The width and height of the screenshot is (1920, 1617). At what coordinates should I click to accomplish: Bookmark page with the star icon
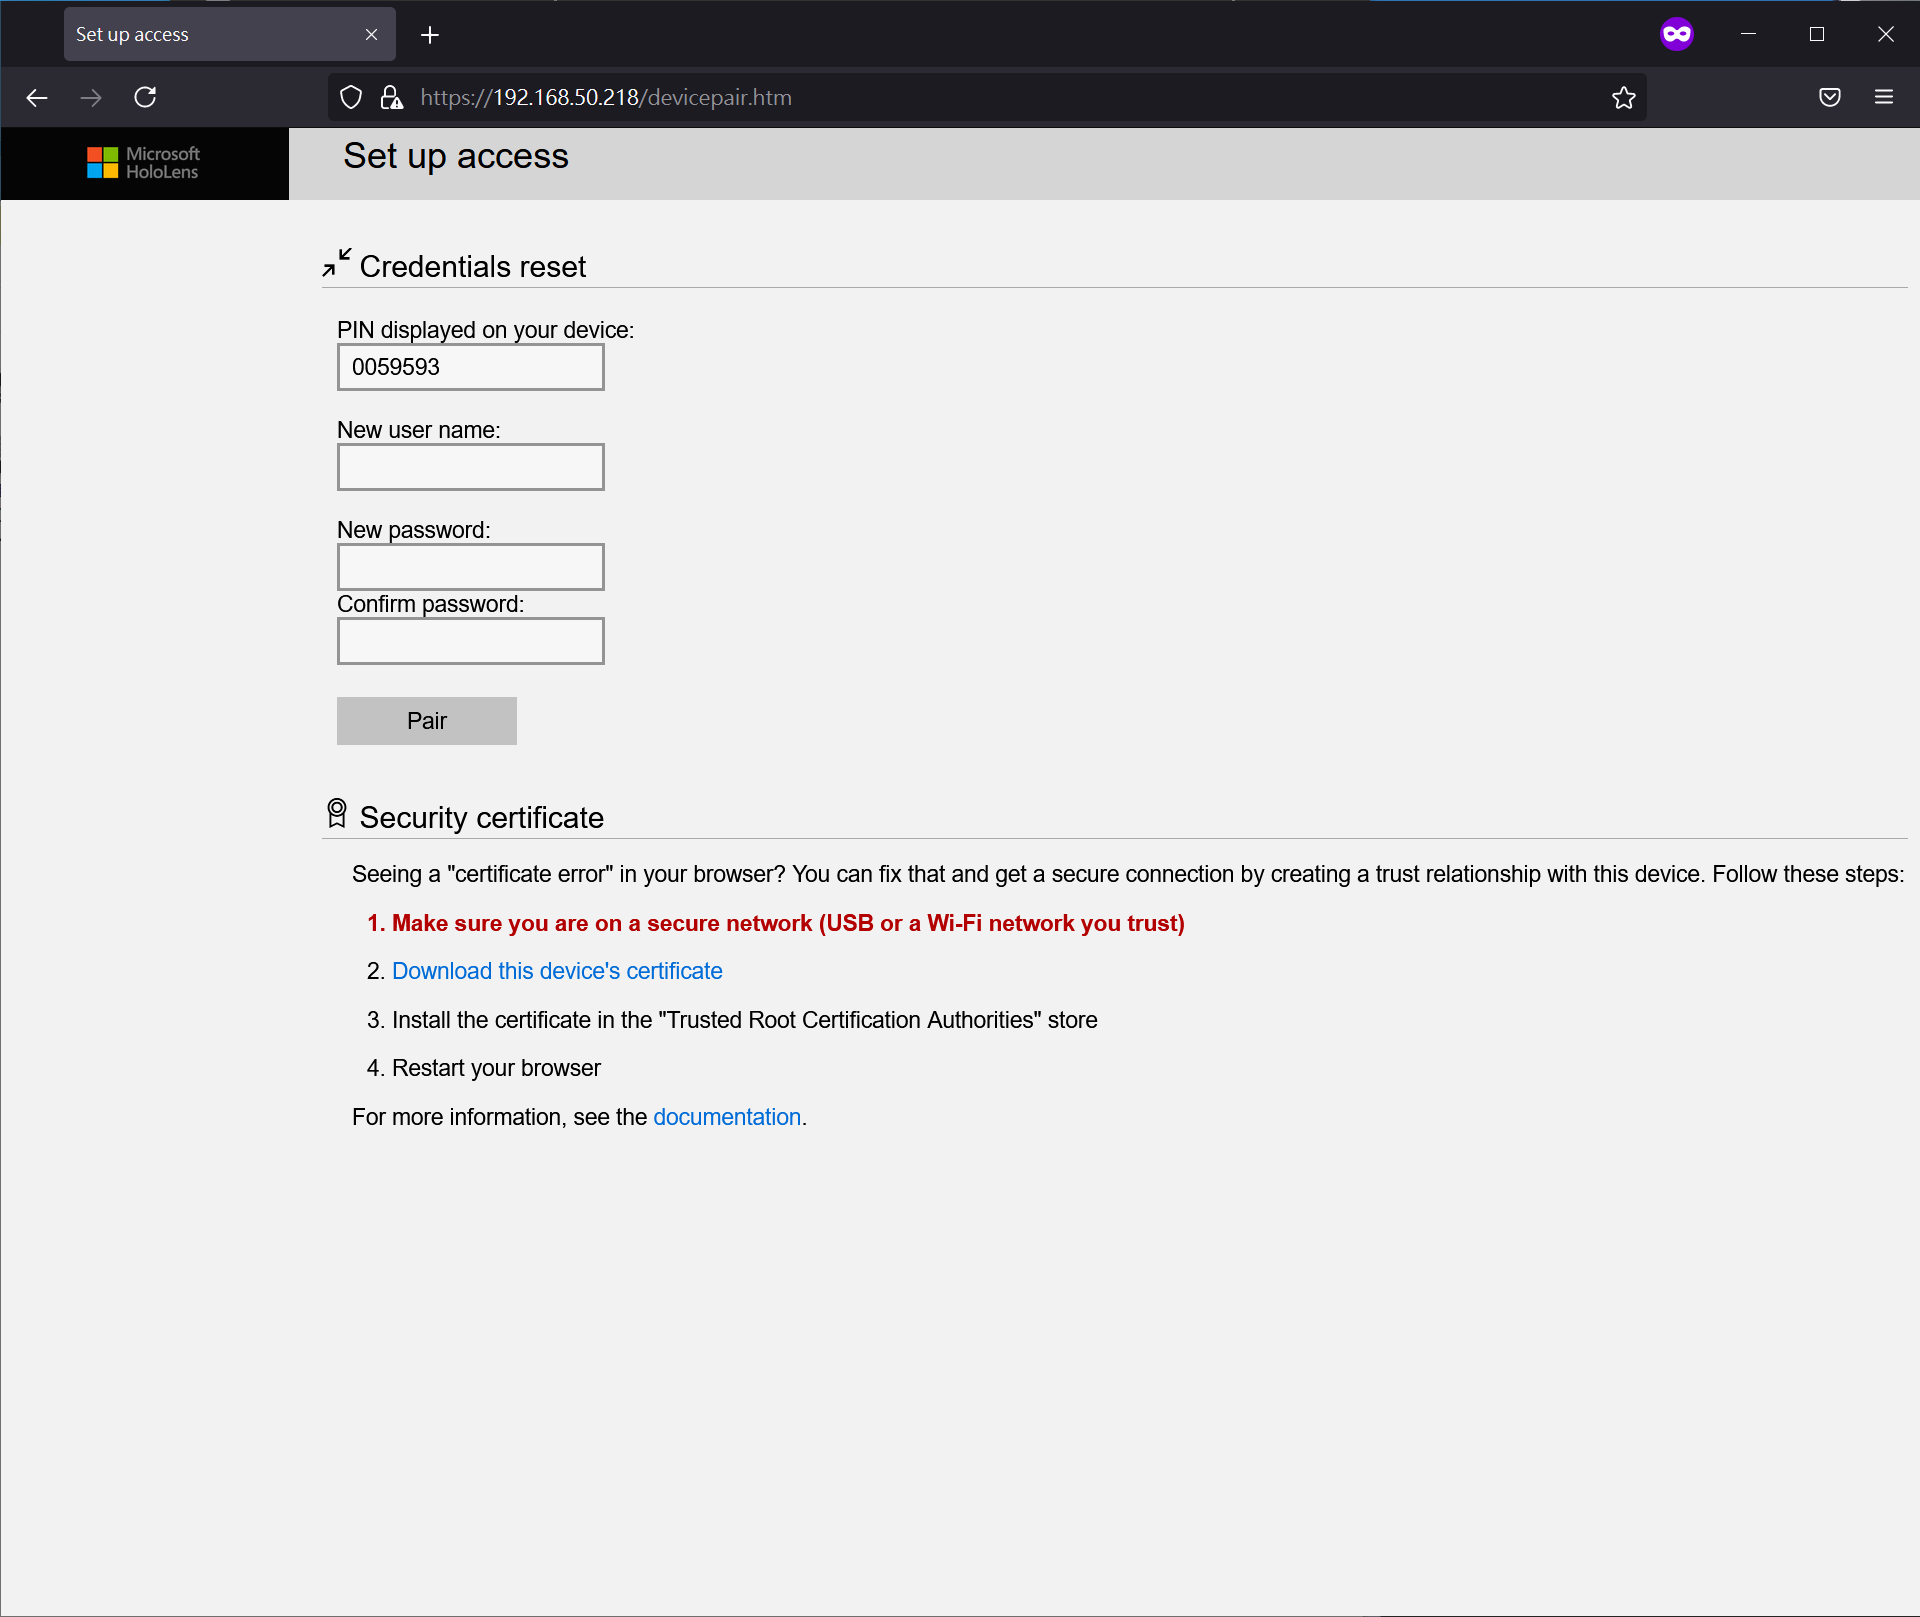click(x=1623, y=97)
